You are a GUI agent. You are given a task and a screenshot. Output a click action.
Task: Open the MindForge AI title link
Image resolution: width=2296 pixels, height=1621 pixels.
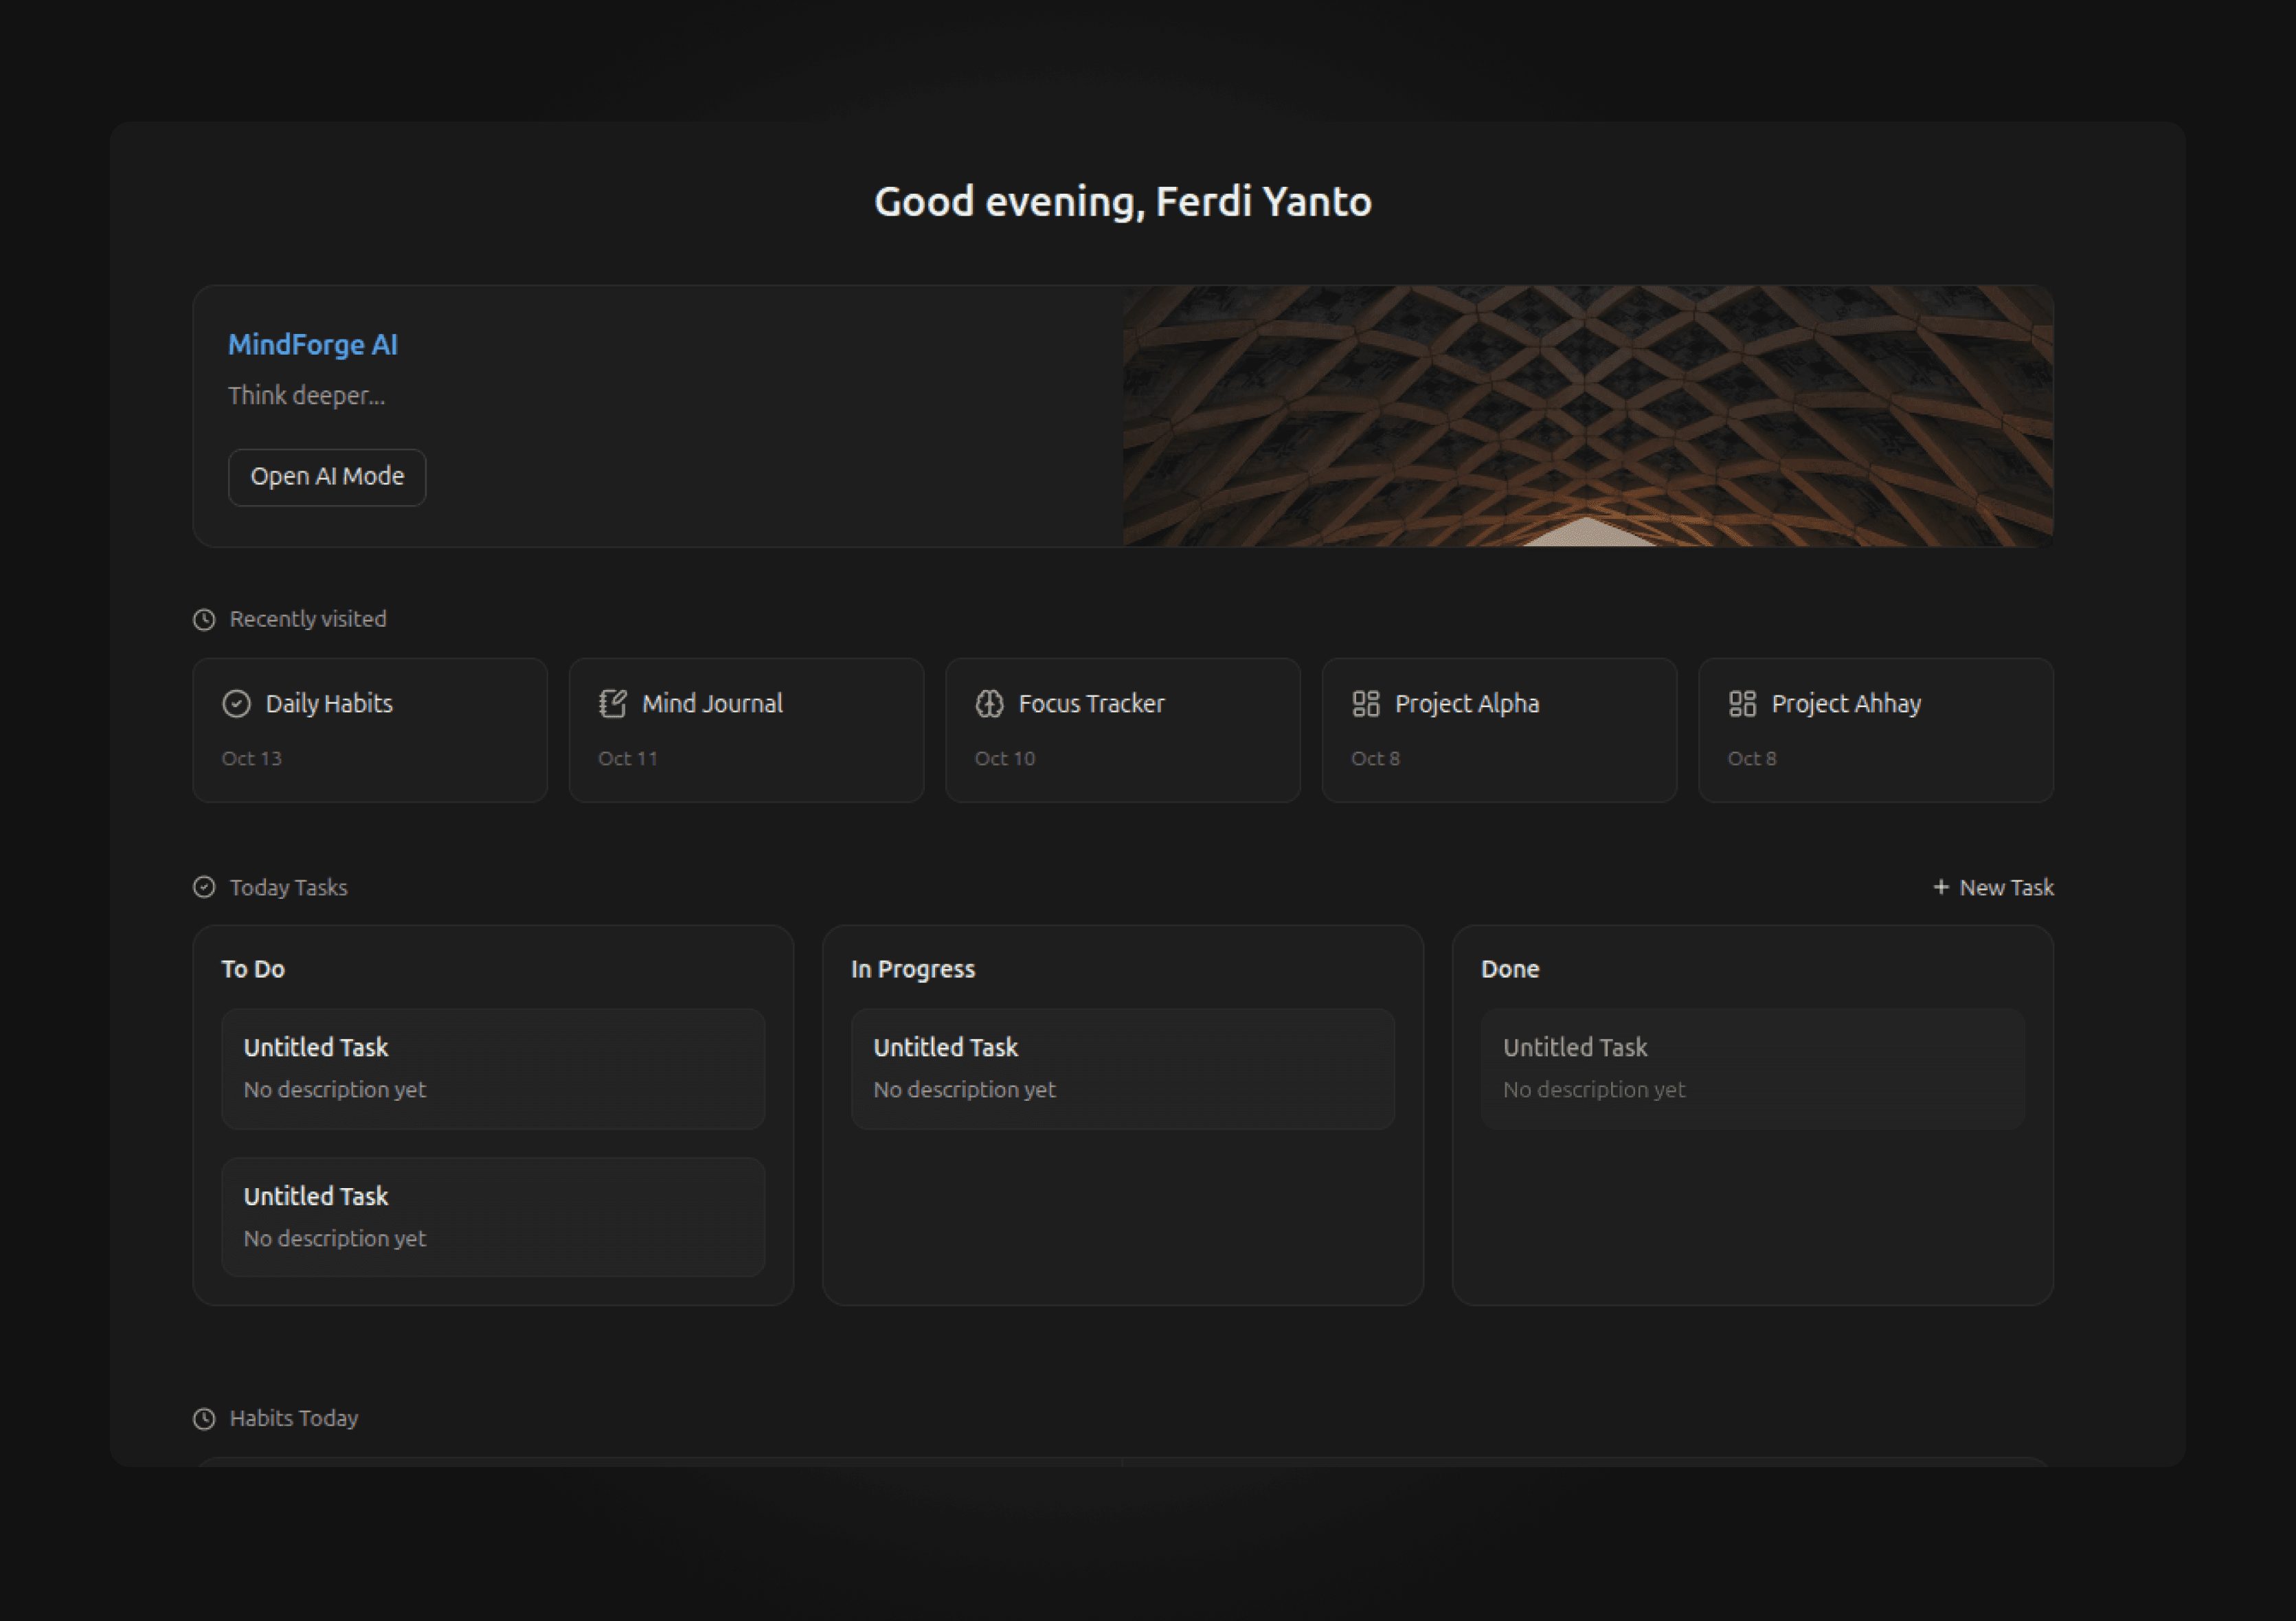(x=312, y=345)
